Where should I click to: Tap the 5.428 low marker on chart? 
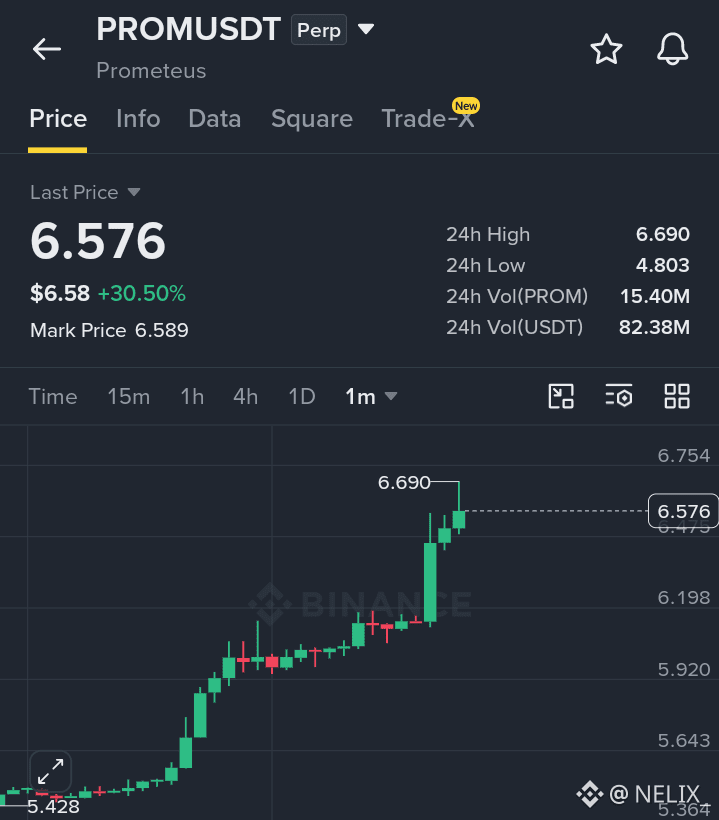point(53,807)
